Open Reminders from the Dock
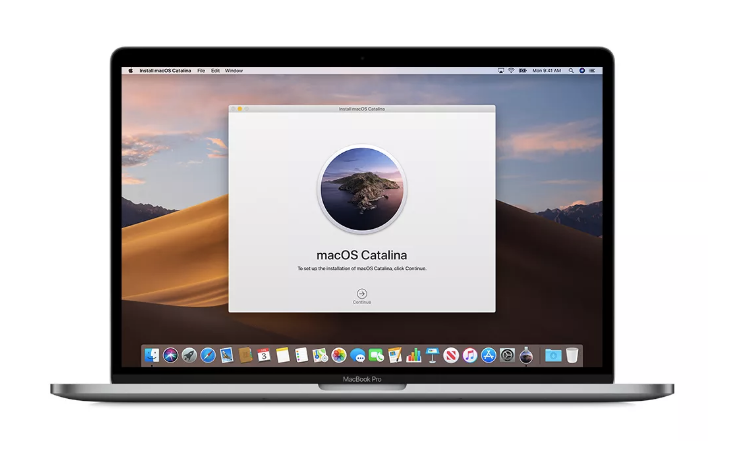This screenshot has width=751, height=452. pos(301,355)
